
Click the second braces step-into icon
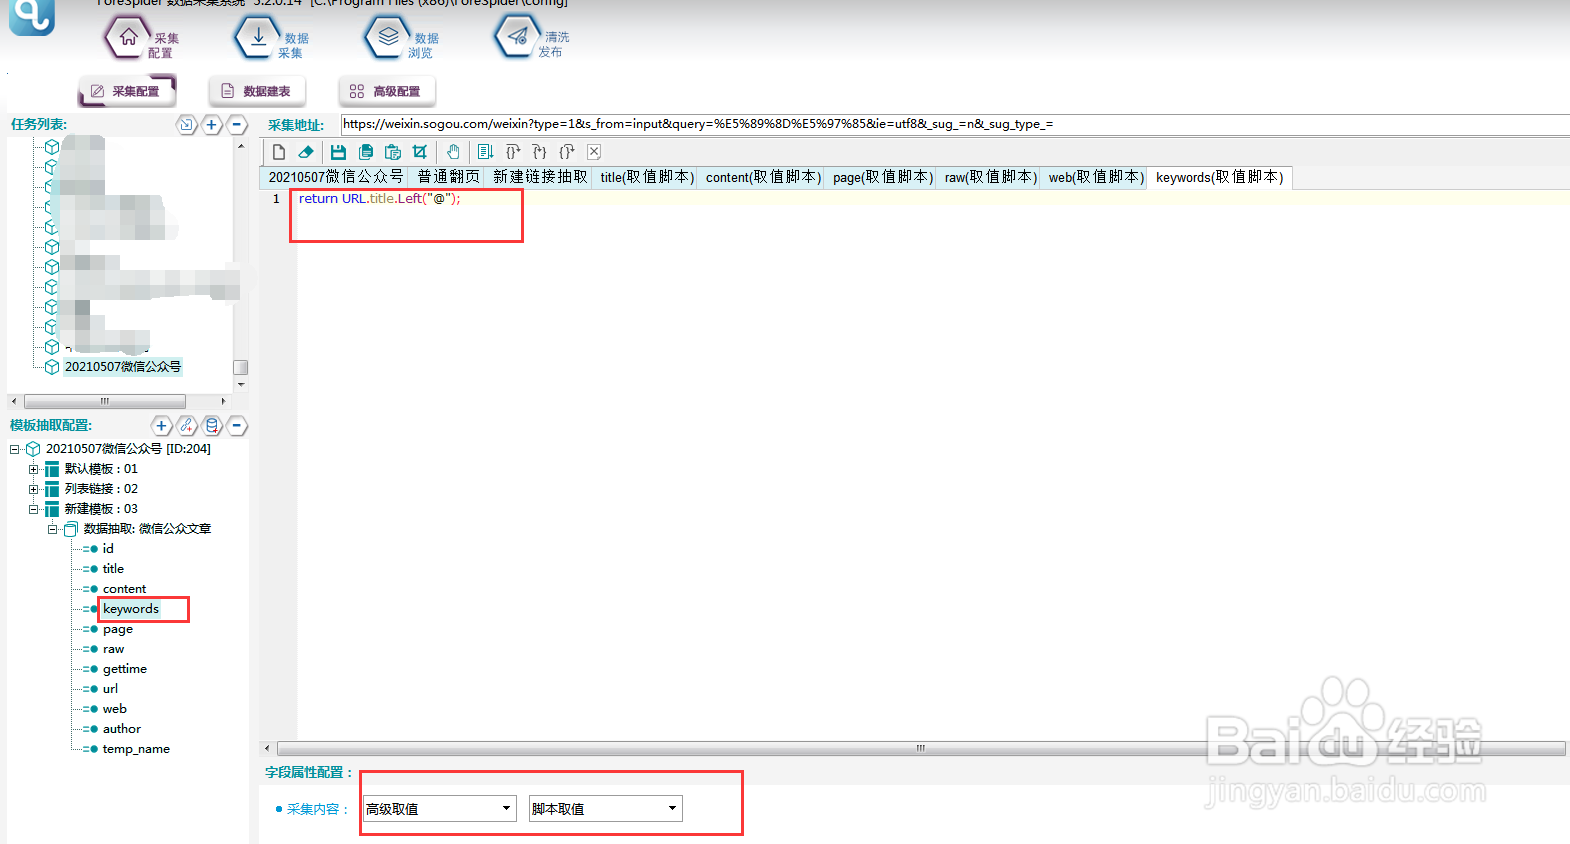coord(540,152)
